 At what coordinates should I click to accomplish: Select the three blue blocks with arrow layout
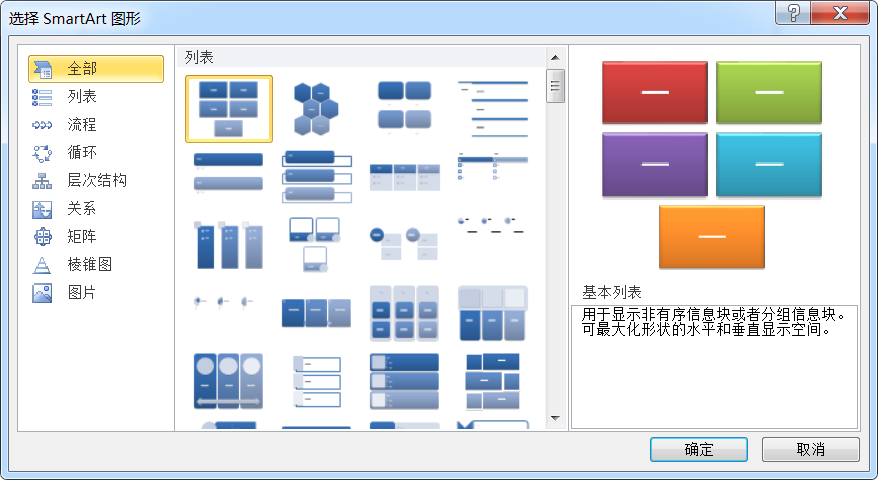click(316, 313)
